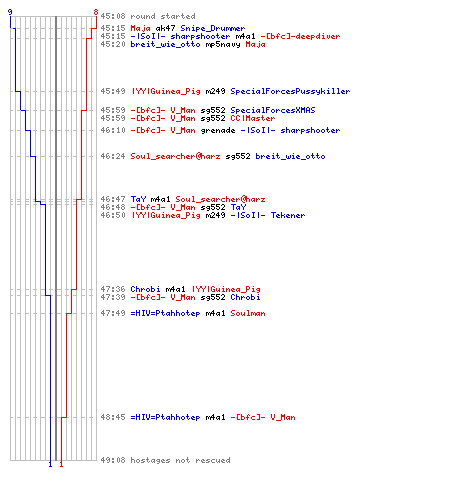Click blue team final count 1
This screenshot has height=500, width=450.
50,464
